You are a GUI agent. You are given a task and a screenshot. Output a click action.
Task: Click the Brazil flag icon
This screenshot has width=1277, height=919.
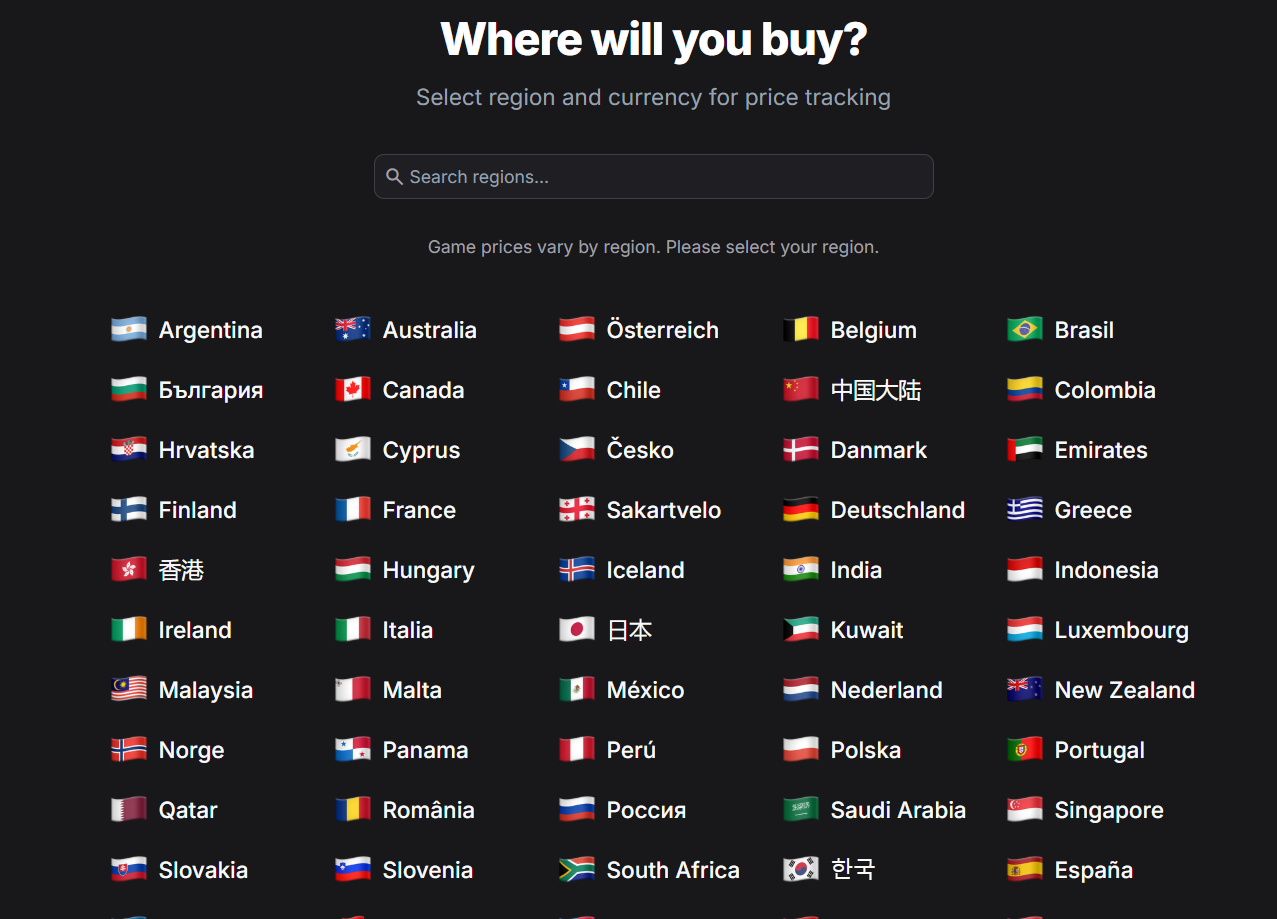[1025, 330]
